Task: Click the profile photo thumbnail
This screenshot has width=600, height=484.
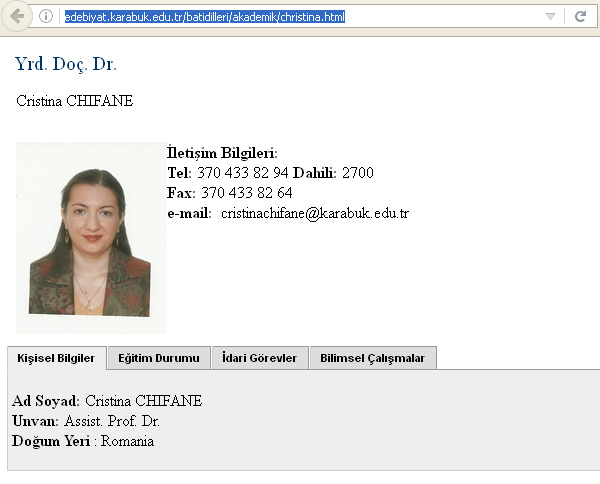Action: coord(91,237)
